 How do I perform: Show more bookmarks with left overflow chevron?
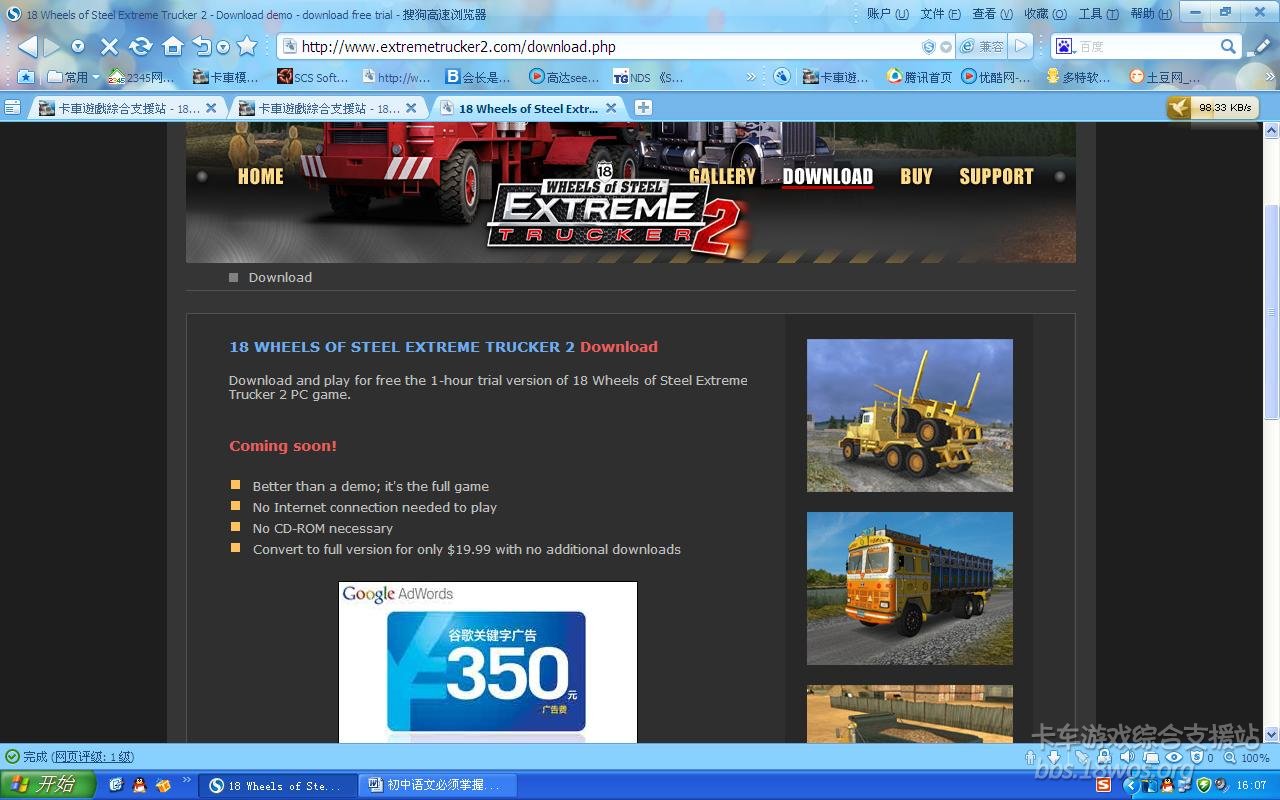pos(752,77)
